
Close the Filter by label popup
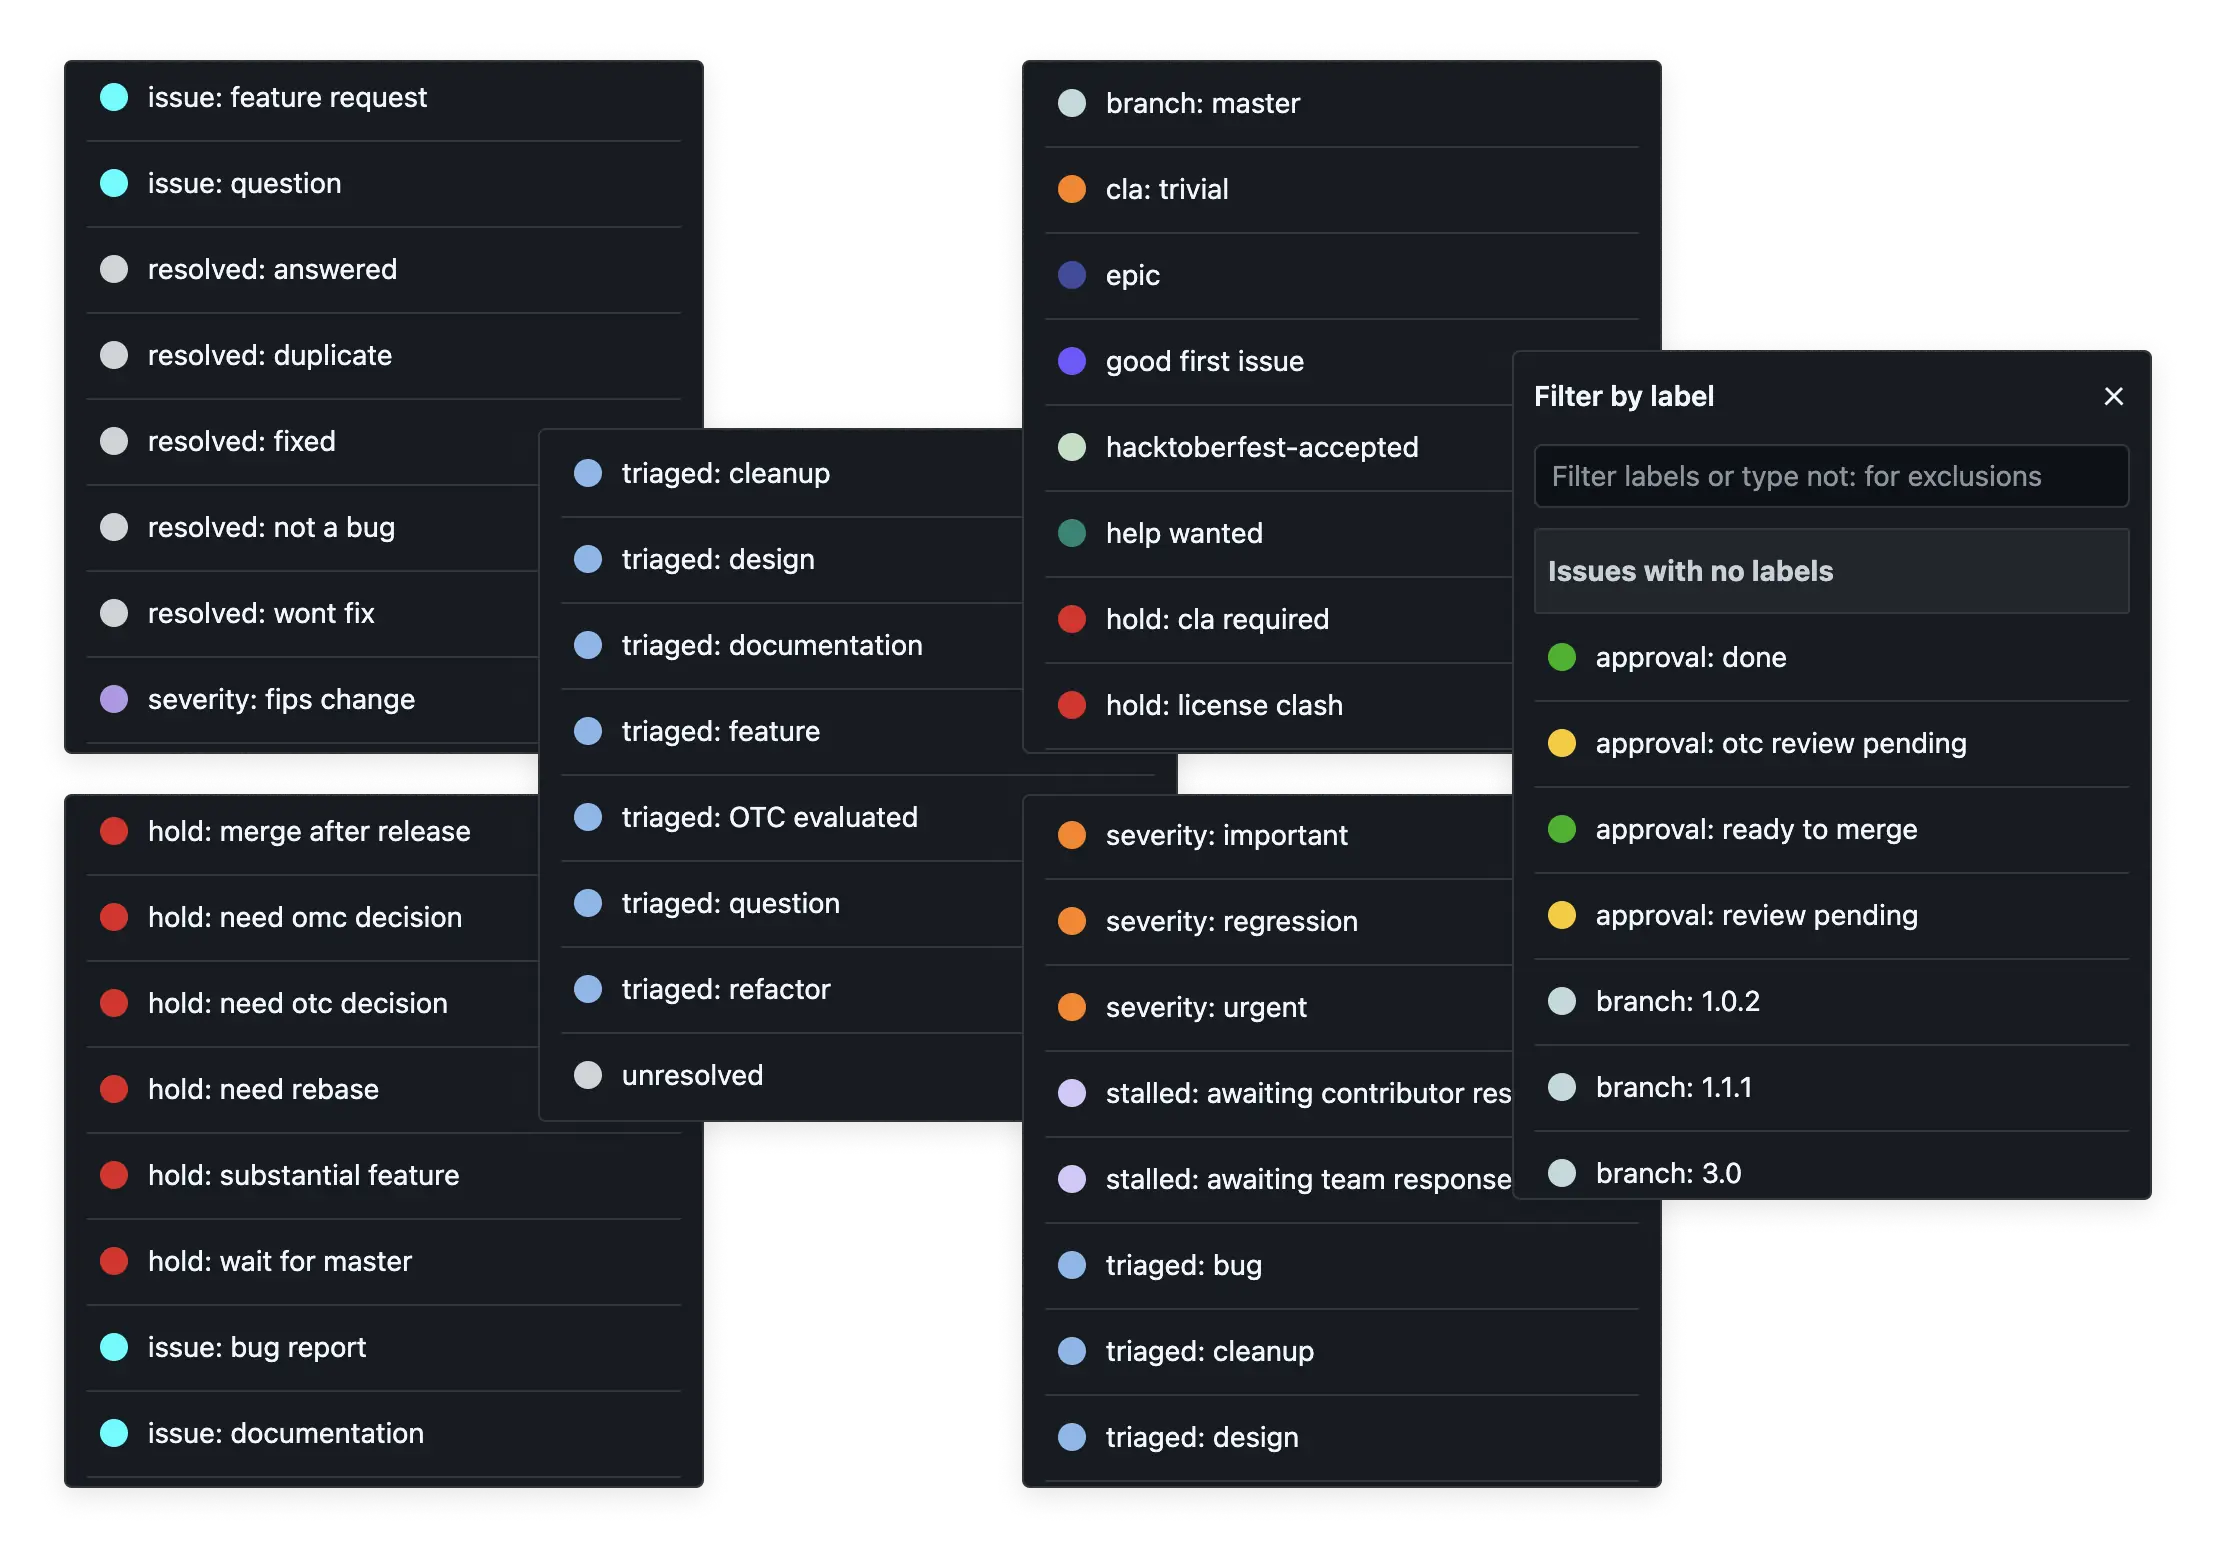[2113, 396]
